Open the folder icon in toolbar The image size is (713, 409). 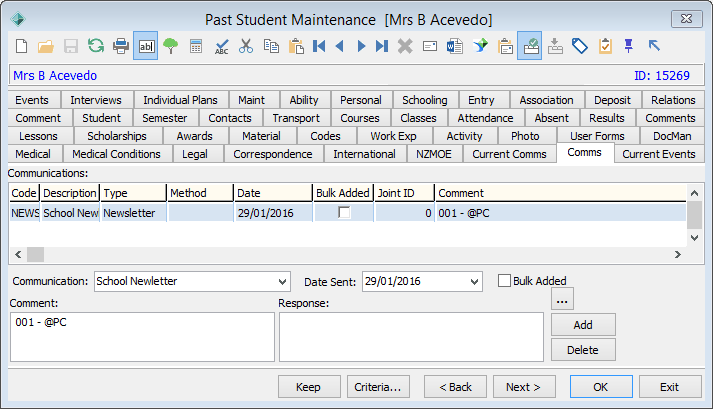[x=46, y=46]
